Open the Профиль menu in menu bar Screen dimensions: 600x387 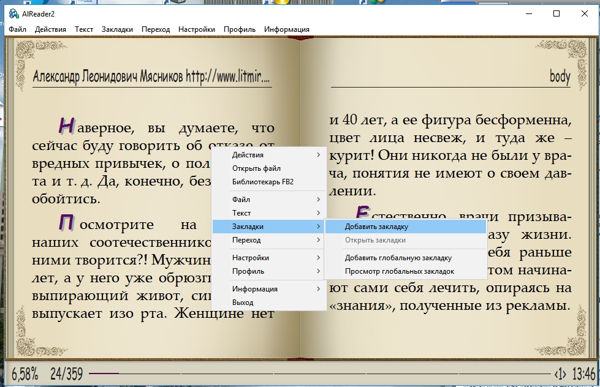(x=239, y=29)
